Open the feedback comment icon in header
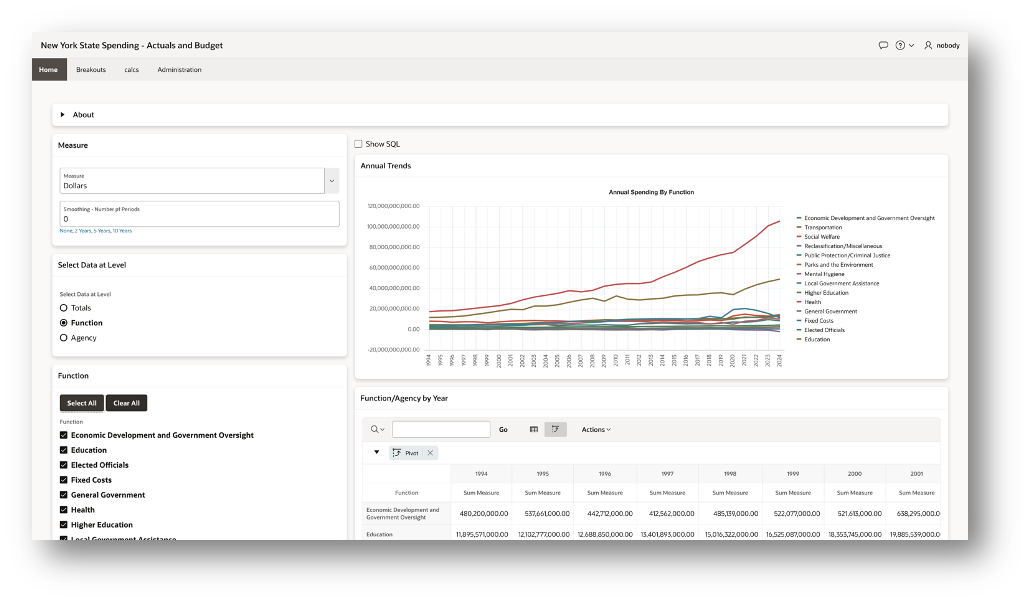This screenshot has height=602, width=1030. pyautogui.click(x=883, y=45)
